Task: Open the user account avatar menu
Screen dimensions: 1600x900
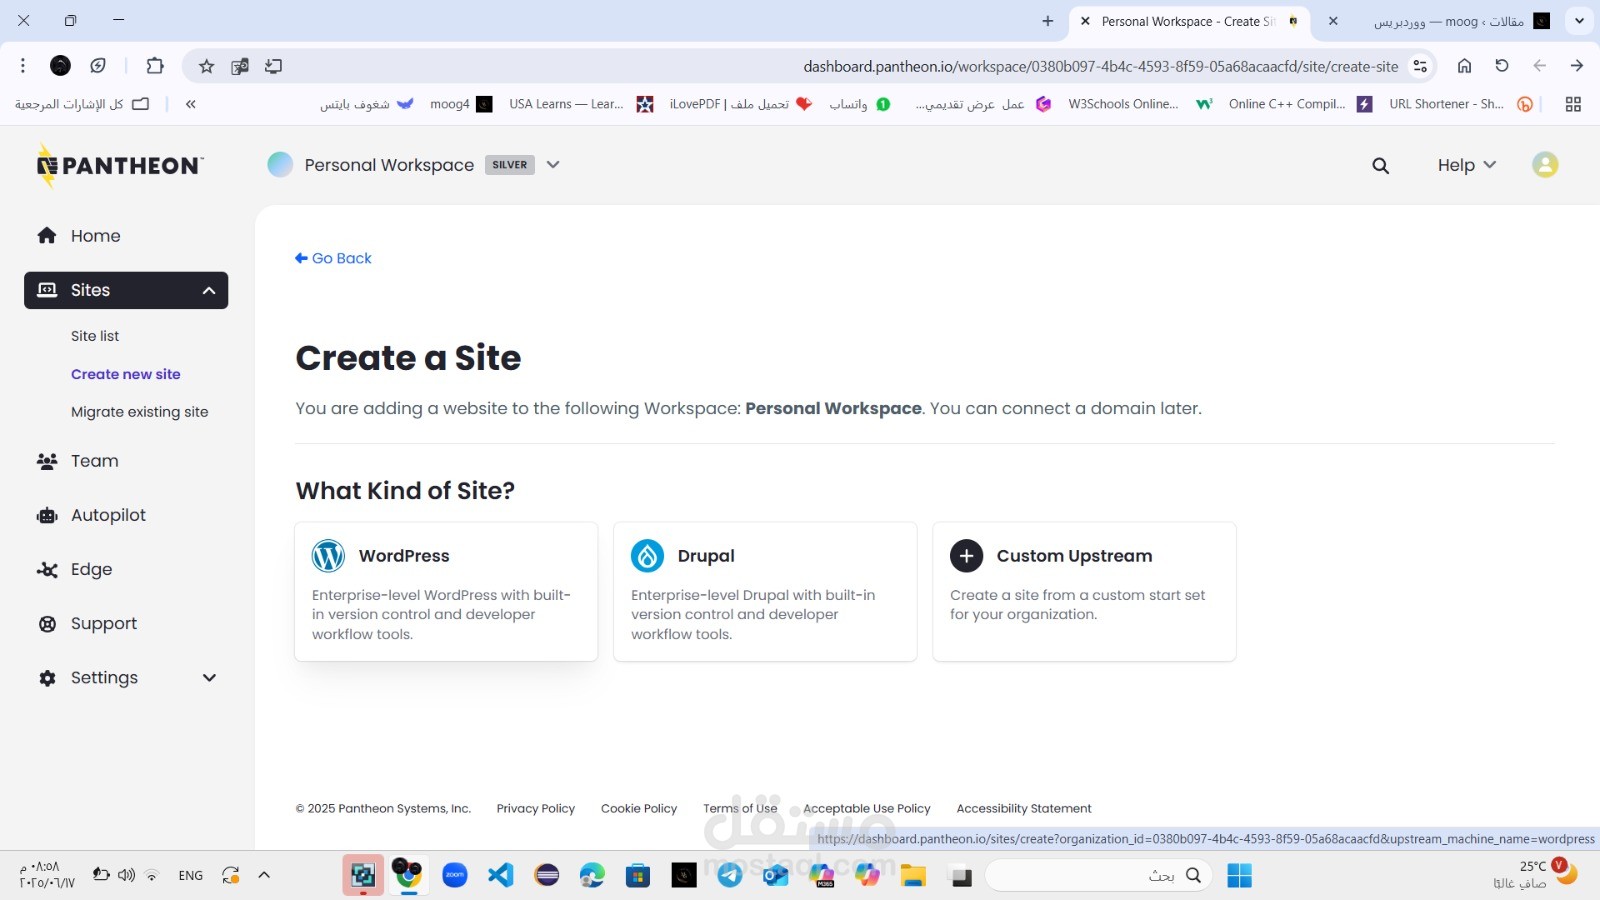Action: tap(1545, 165)
